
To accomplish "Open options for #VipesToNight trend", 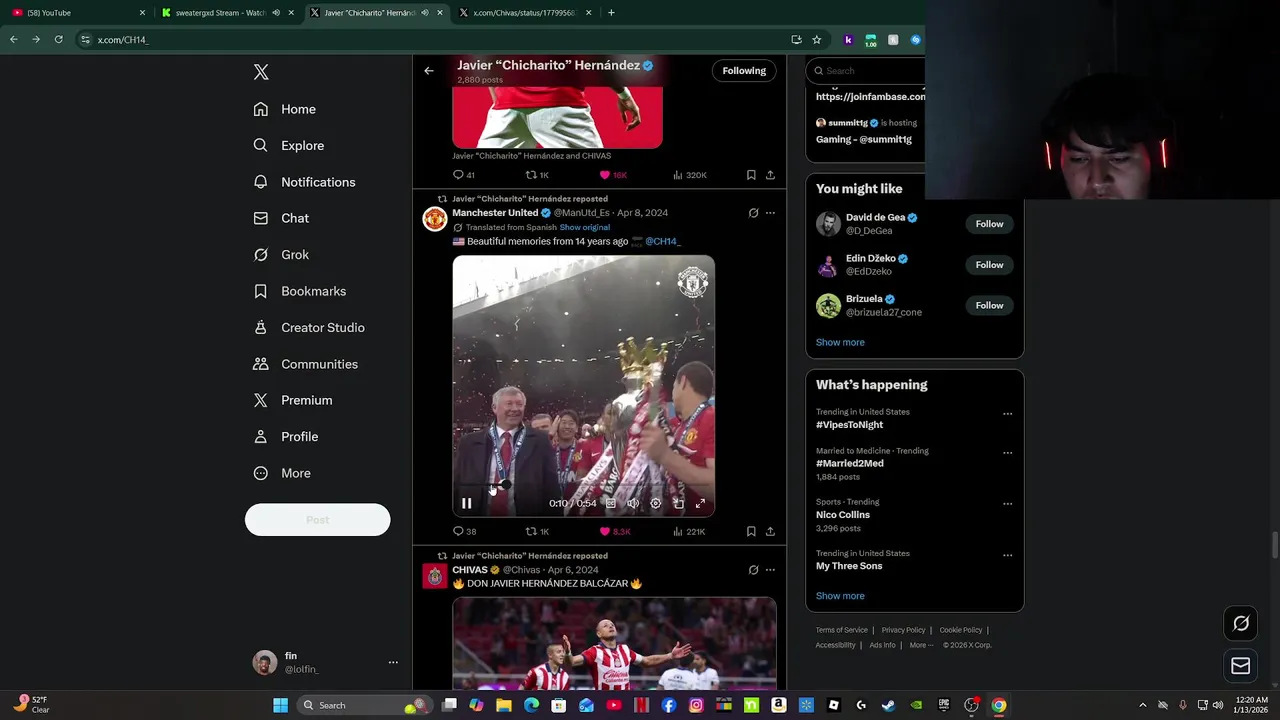I will [x=1007, y=414].
